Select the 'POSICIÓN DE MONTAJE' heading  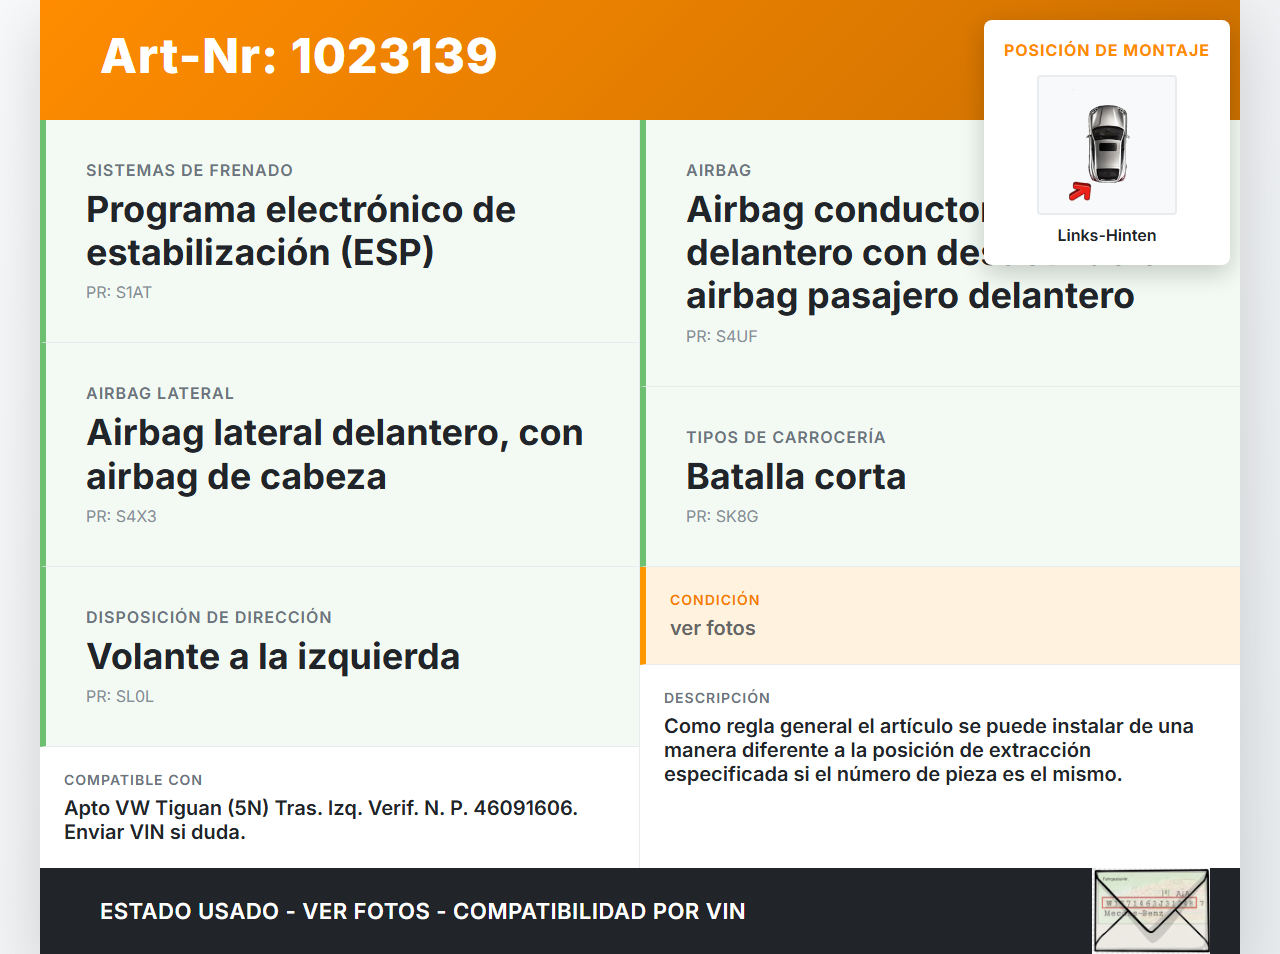click(x=1107, y=51)
